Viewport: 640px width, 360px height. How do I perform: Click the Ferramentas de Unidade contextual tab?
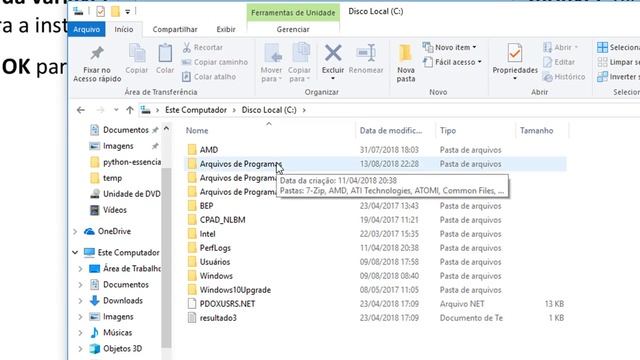293,13
